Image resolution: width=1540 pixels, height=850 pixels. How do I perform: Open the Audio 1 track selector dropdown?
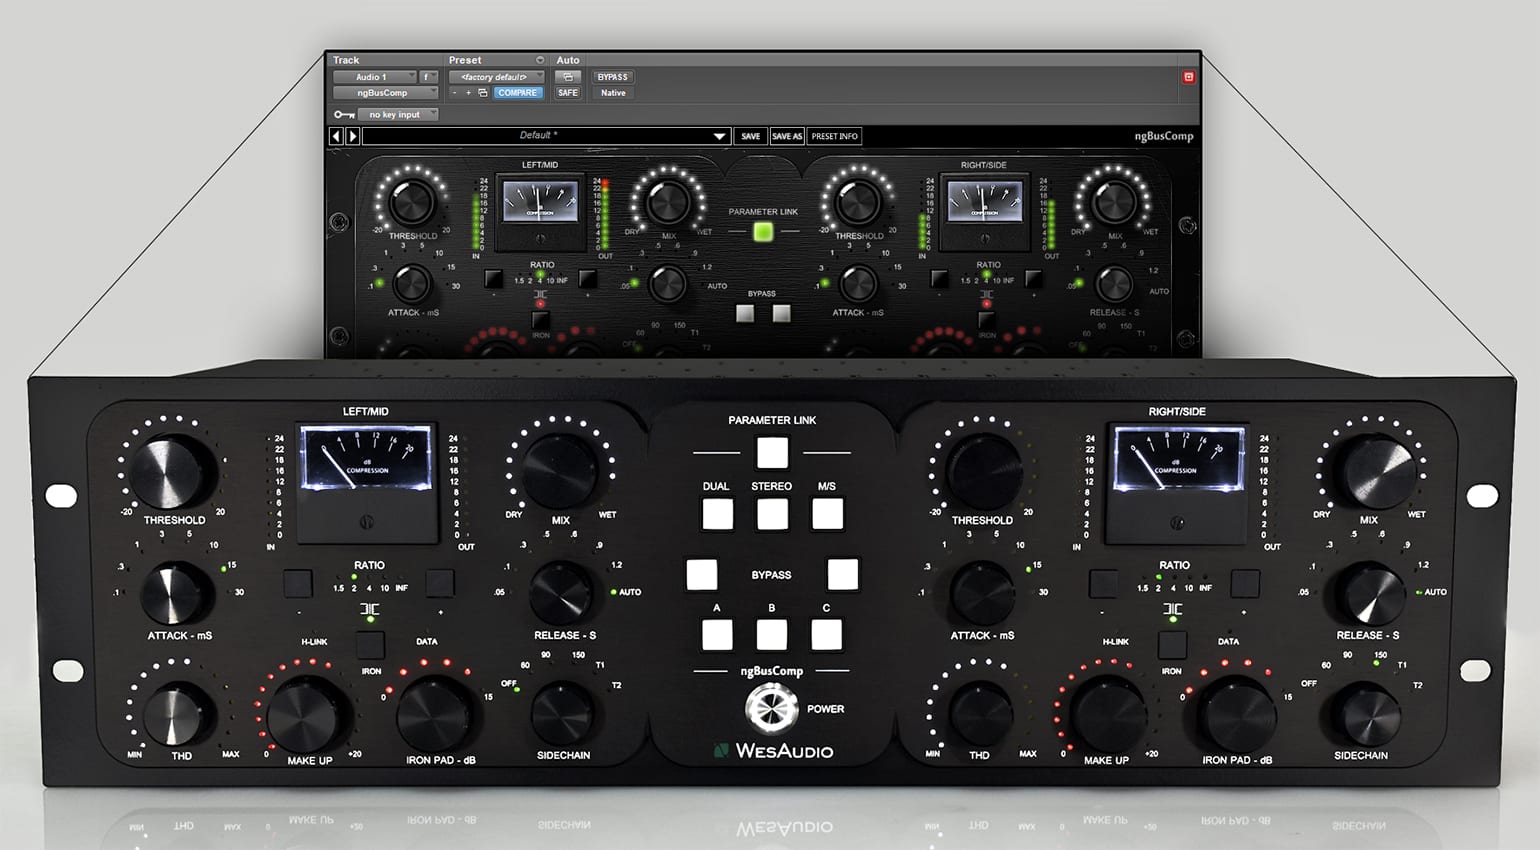coord(375,77)
